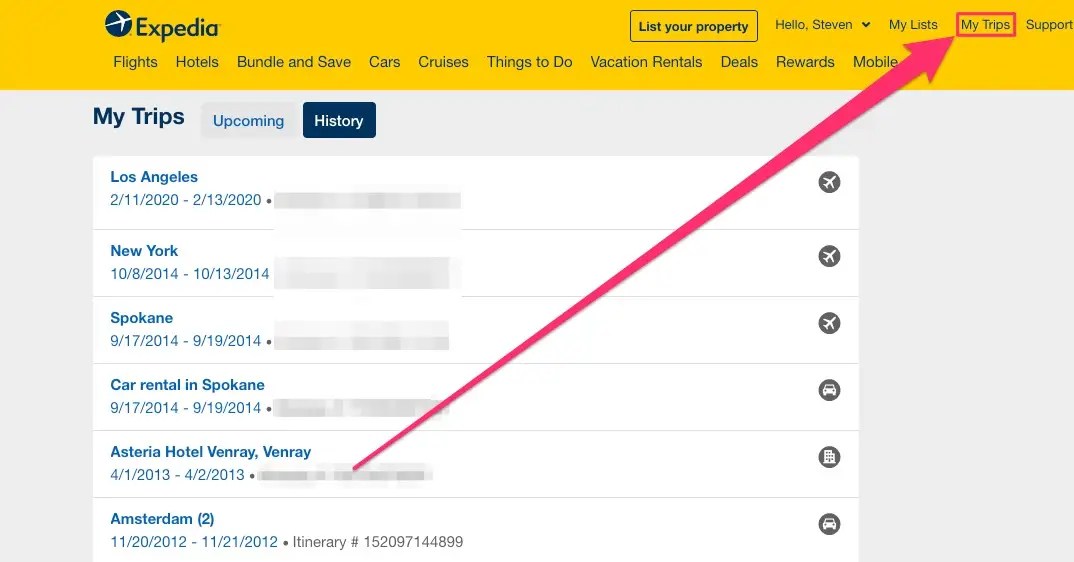Image resolution: width=1074 pixels, height=562 pixels.
Task: Open Vacation Rentals menu item
Action: (646, 62)
